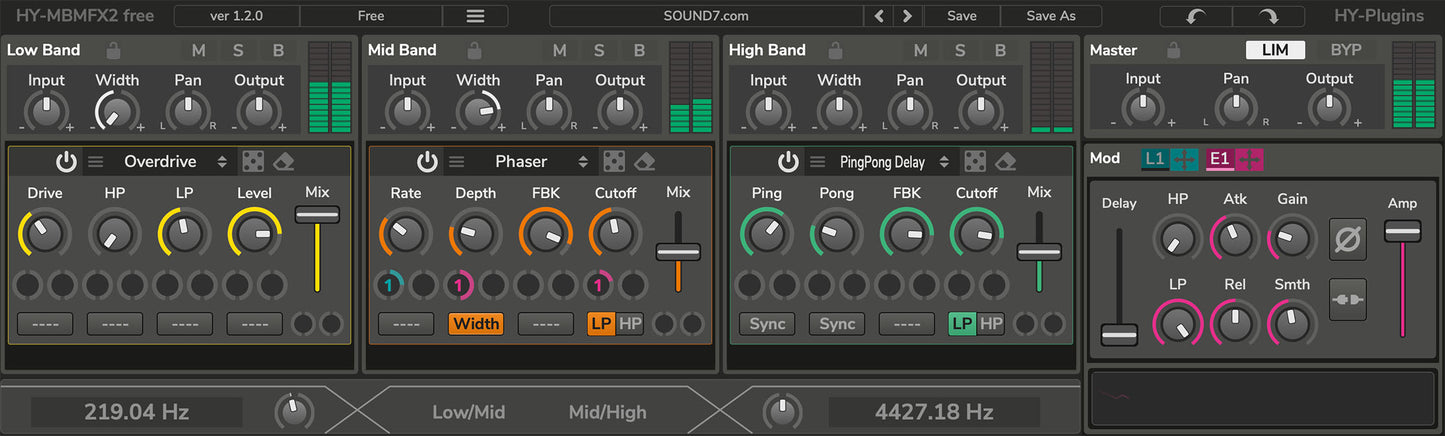
Task: Click L1 modulation assign crosshair
Action: pos(1184,159)
